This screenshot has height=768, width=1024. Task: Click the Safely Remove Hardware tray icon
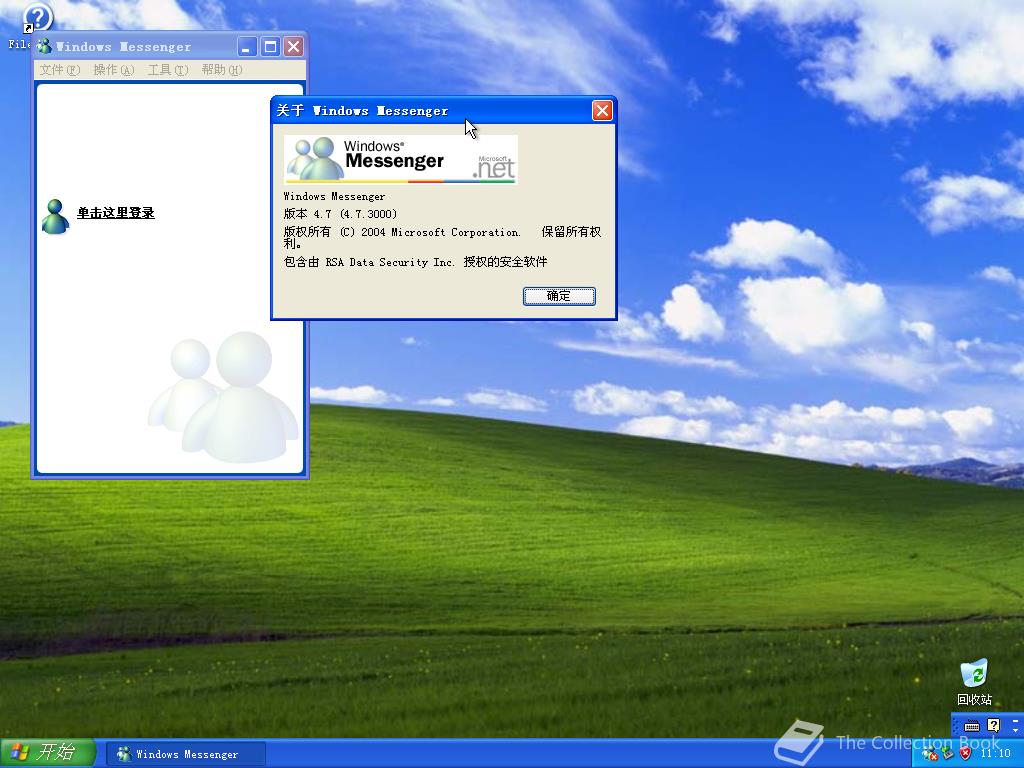point(947,754)
